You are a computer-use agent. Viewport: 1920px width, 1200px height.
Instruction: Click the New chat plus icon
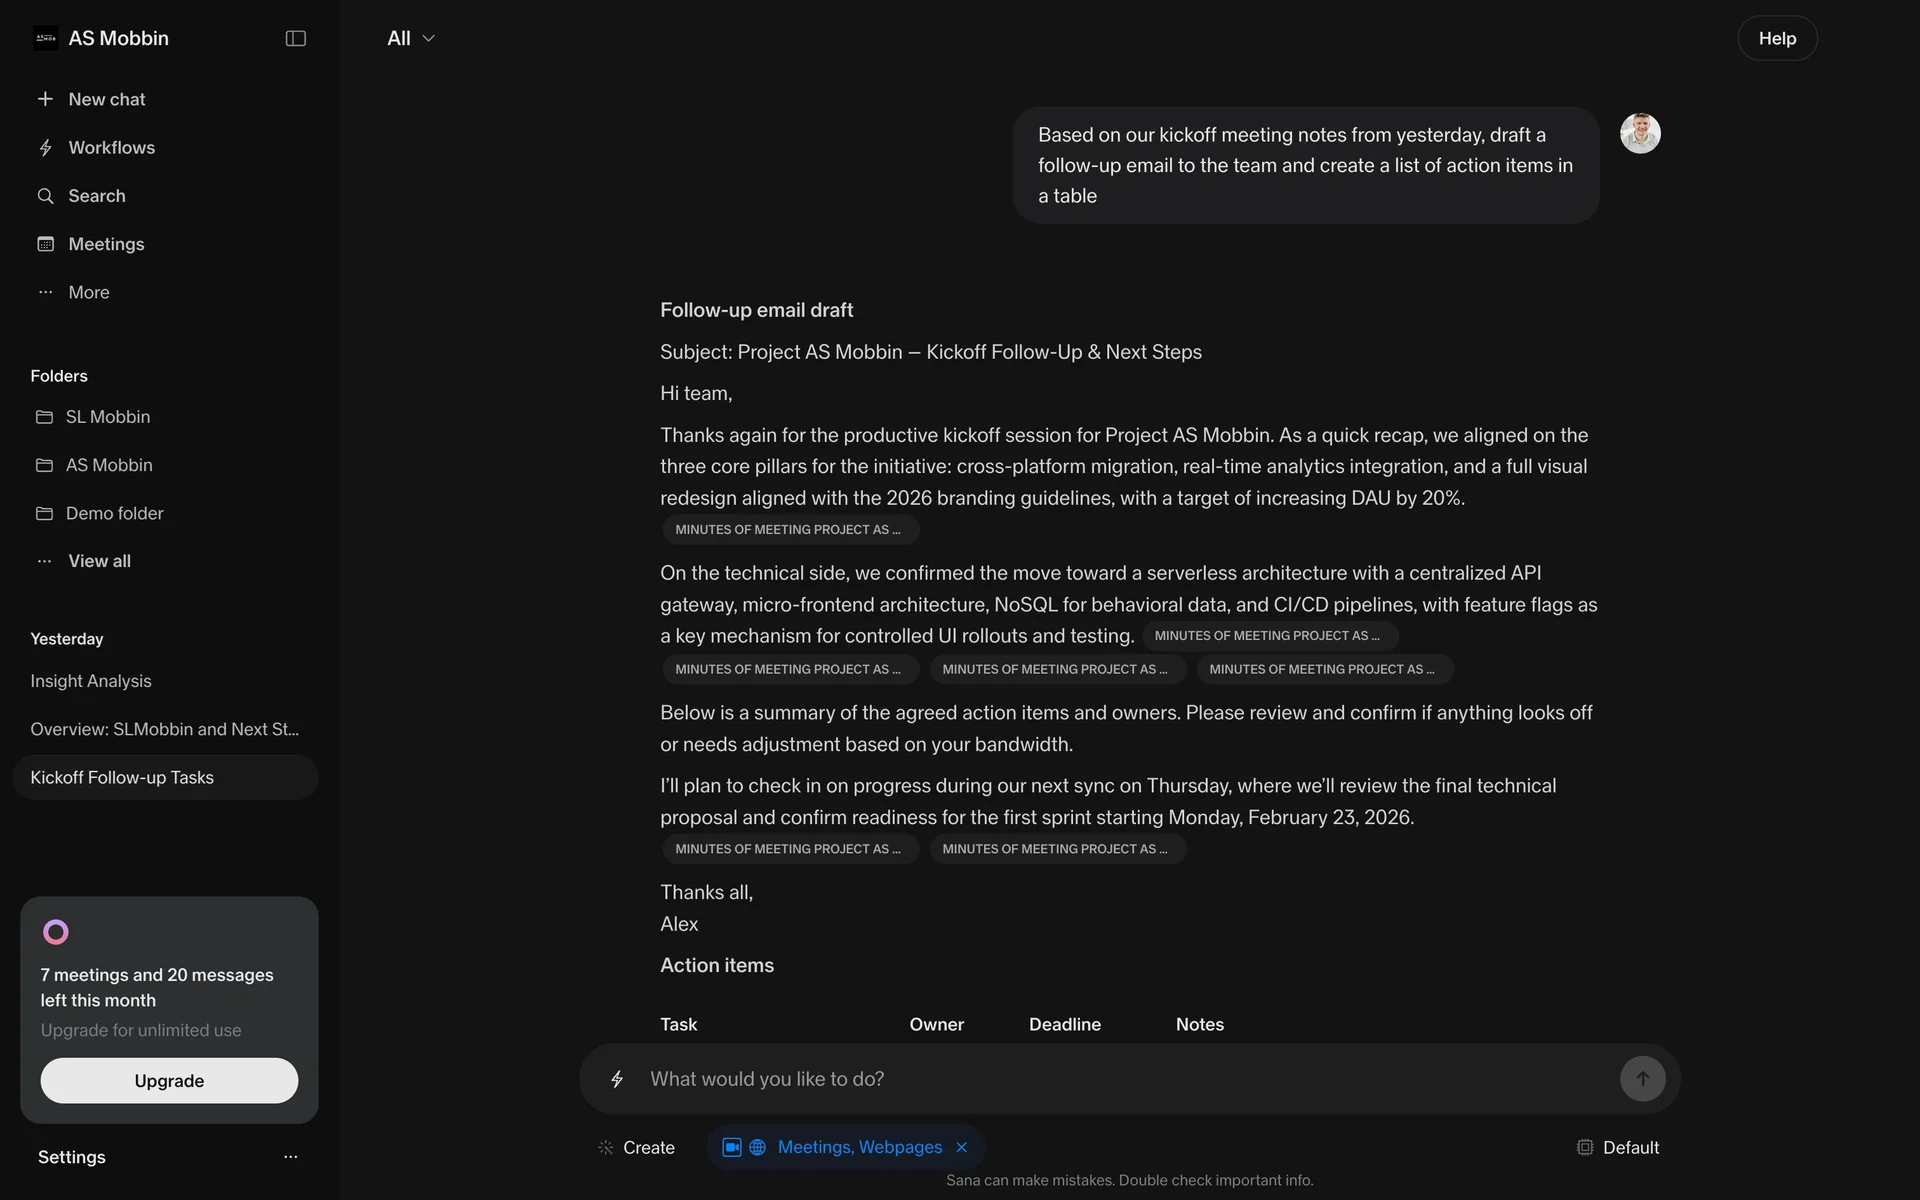(45, 99)
